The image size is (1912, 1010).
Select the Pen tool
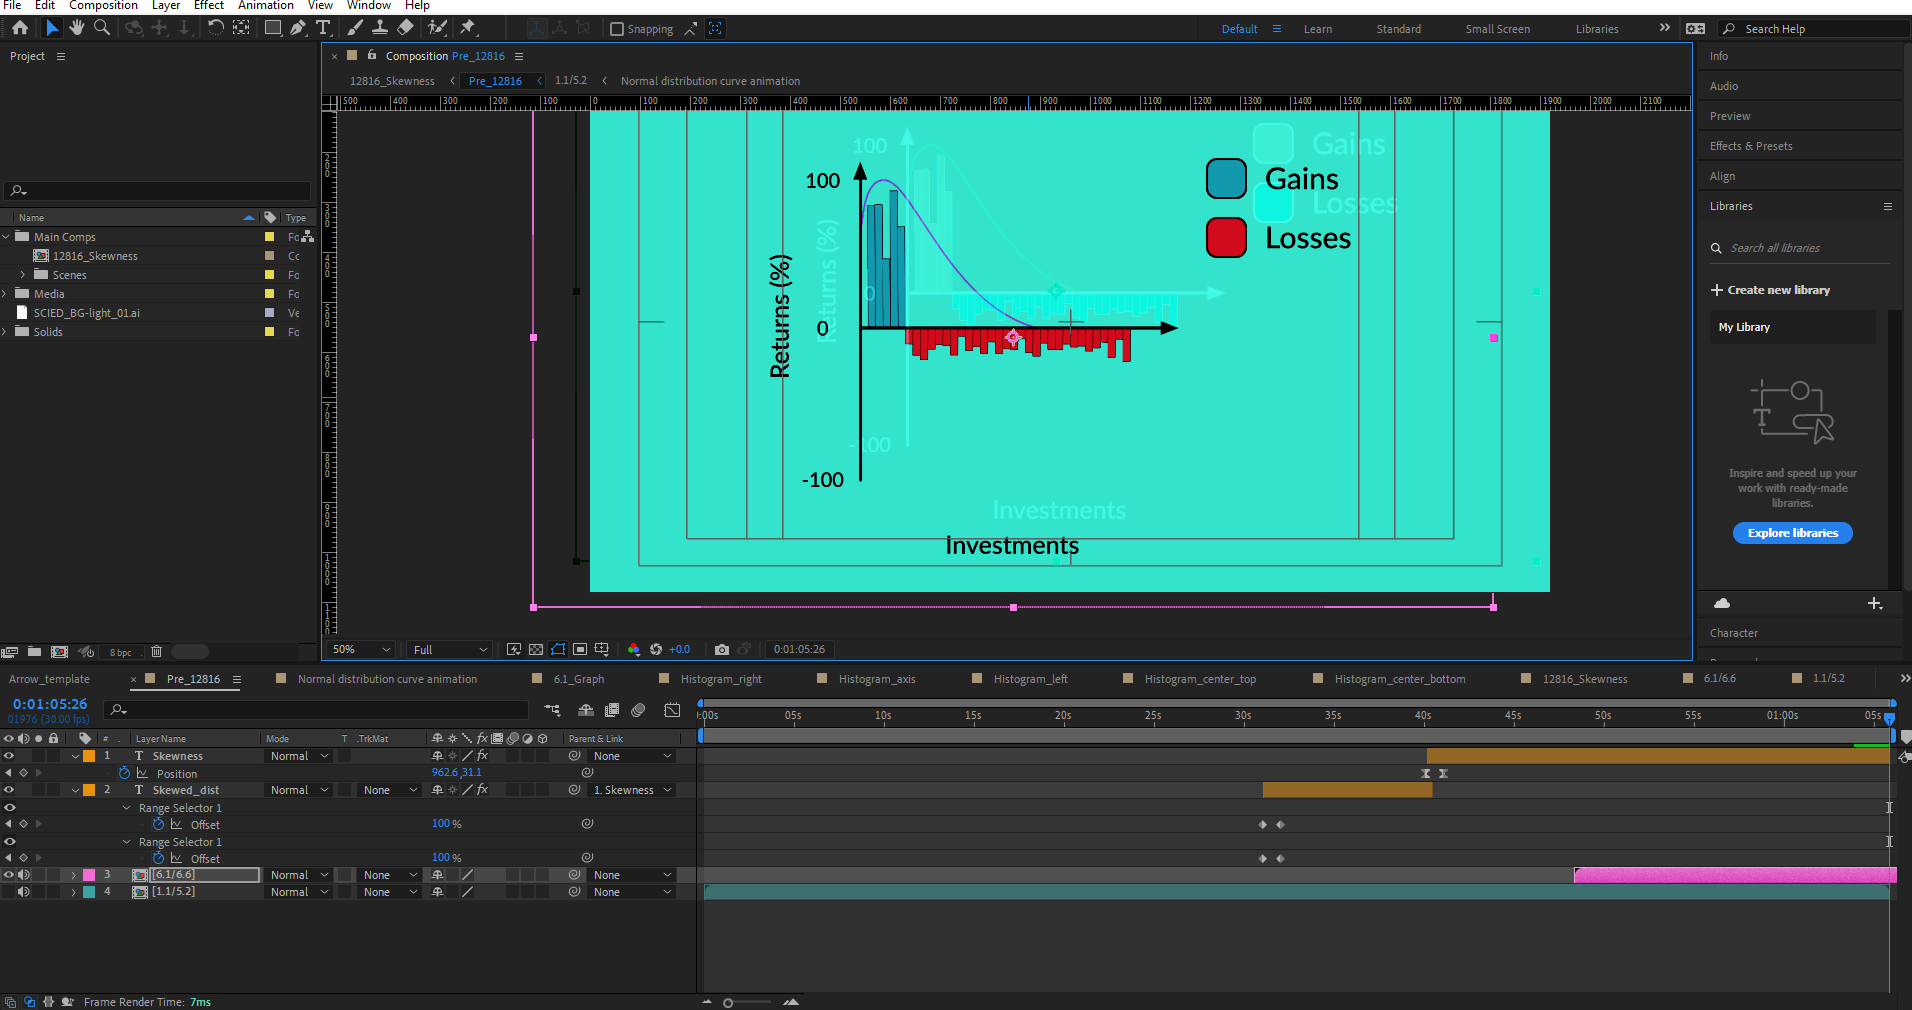296,29
